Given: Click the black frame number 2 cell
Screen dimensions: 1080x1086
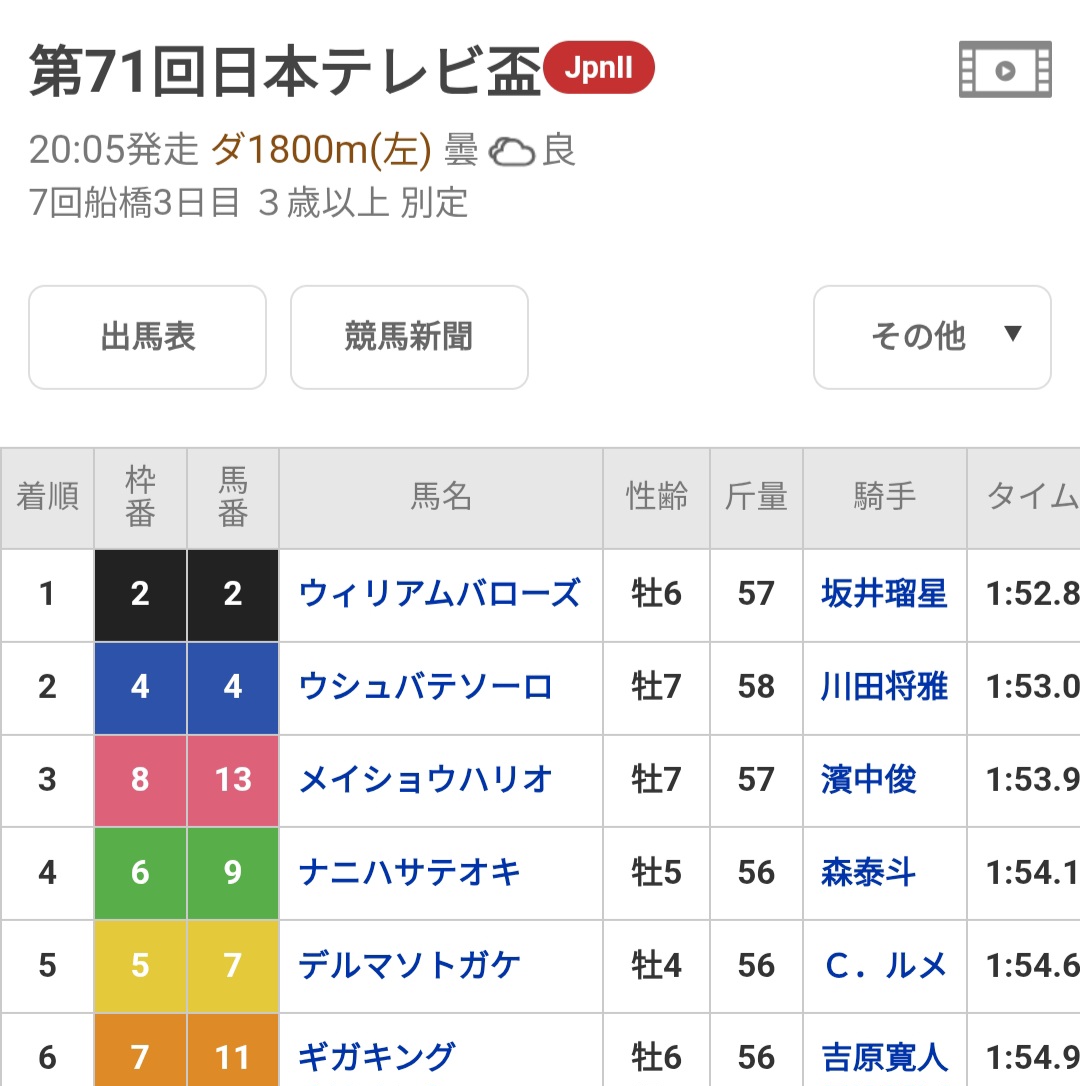Looking at the screenshot, I should click(x=140, y=594).
